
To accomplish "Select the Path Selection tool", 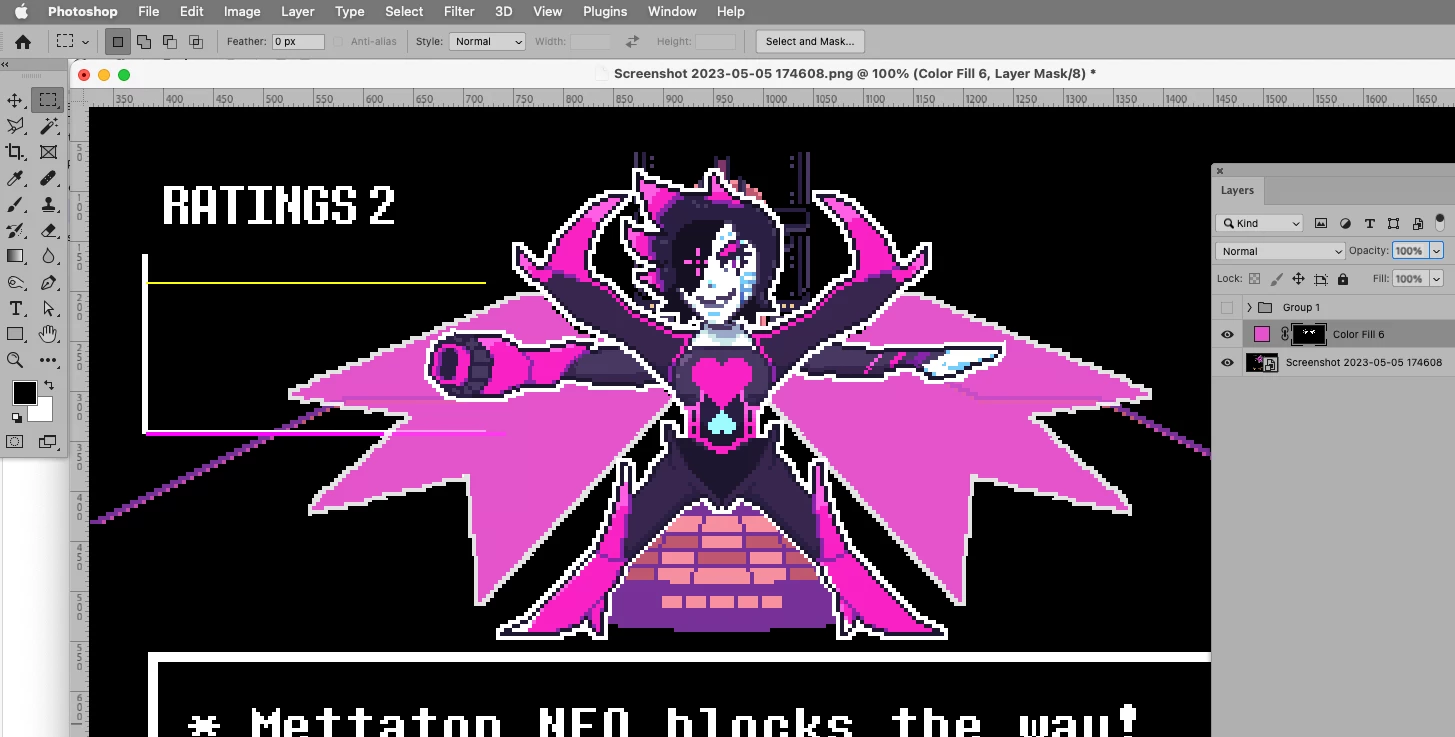I will click(x=48, y=308).
